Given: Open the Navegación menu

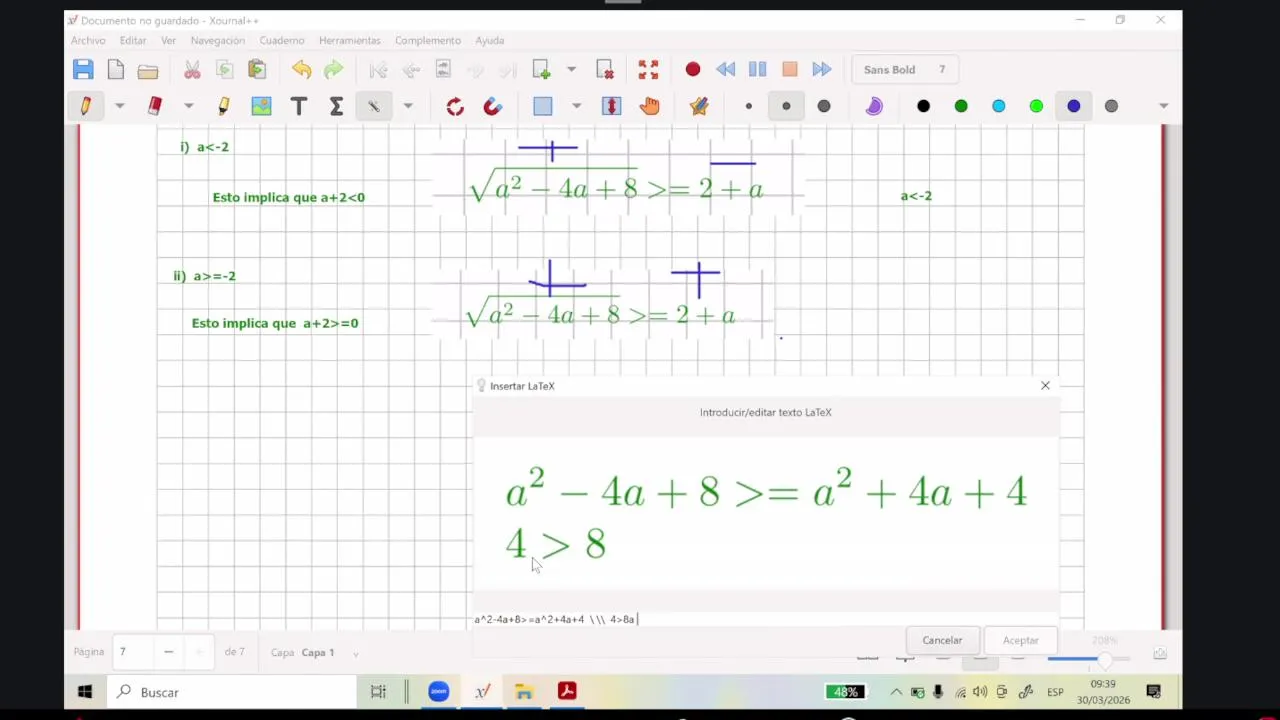Looking at the screenshot, I should [217, 40].
